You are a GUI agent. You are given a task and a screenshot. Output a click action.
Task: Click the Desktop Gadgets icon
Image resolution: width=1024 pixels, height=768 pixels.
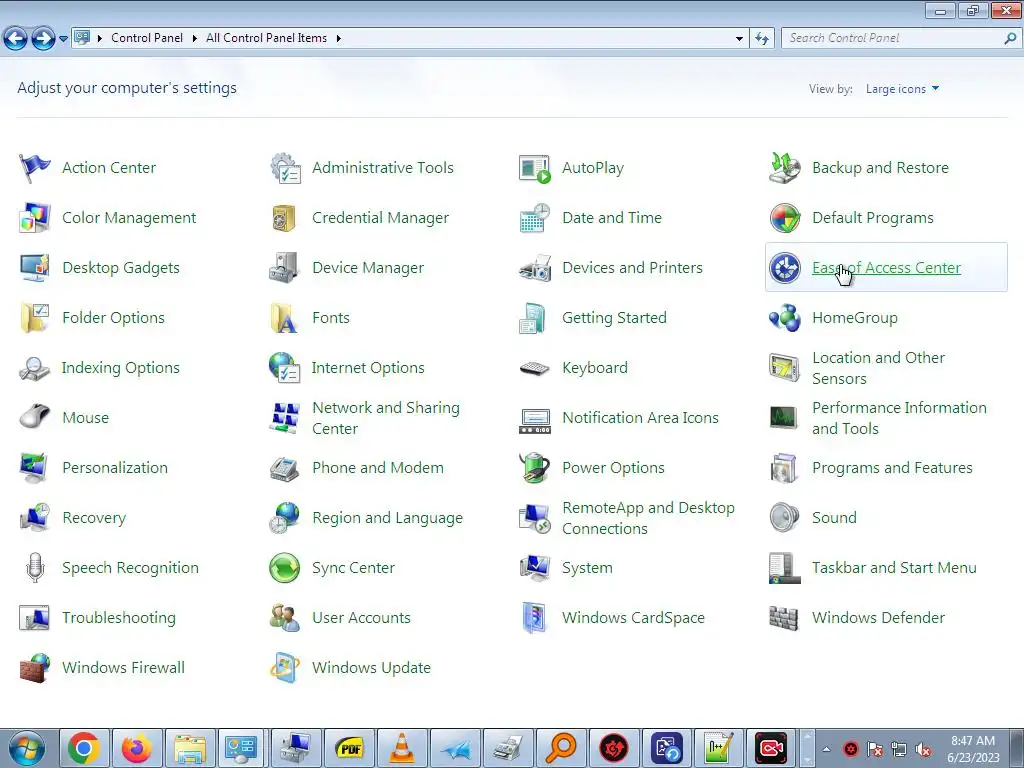tap(35, 268)
